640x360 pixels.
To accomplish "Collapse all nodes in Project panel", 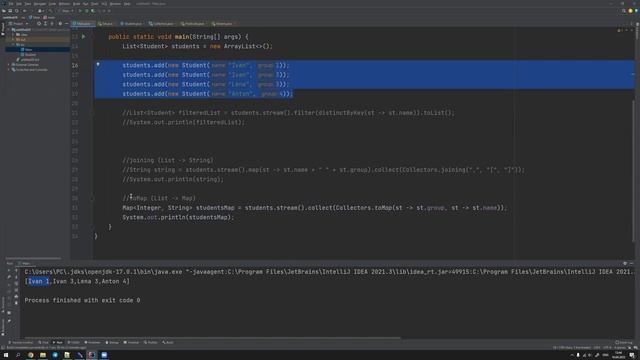I will (52, 24).
